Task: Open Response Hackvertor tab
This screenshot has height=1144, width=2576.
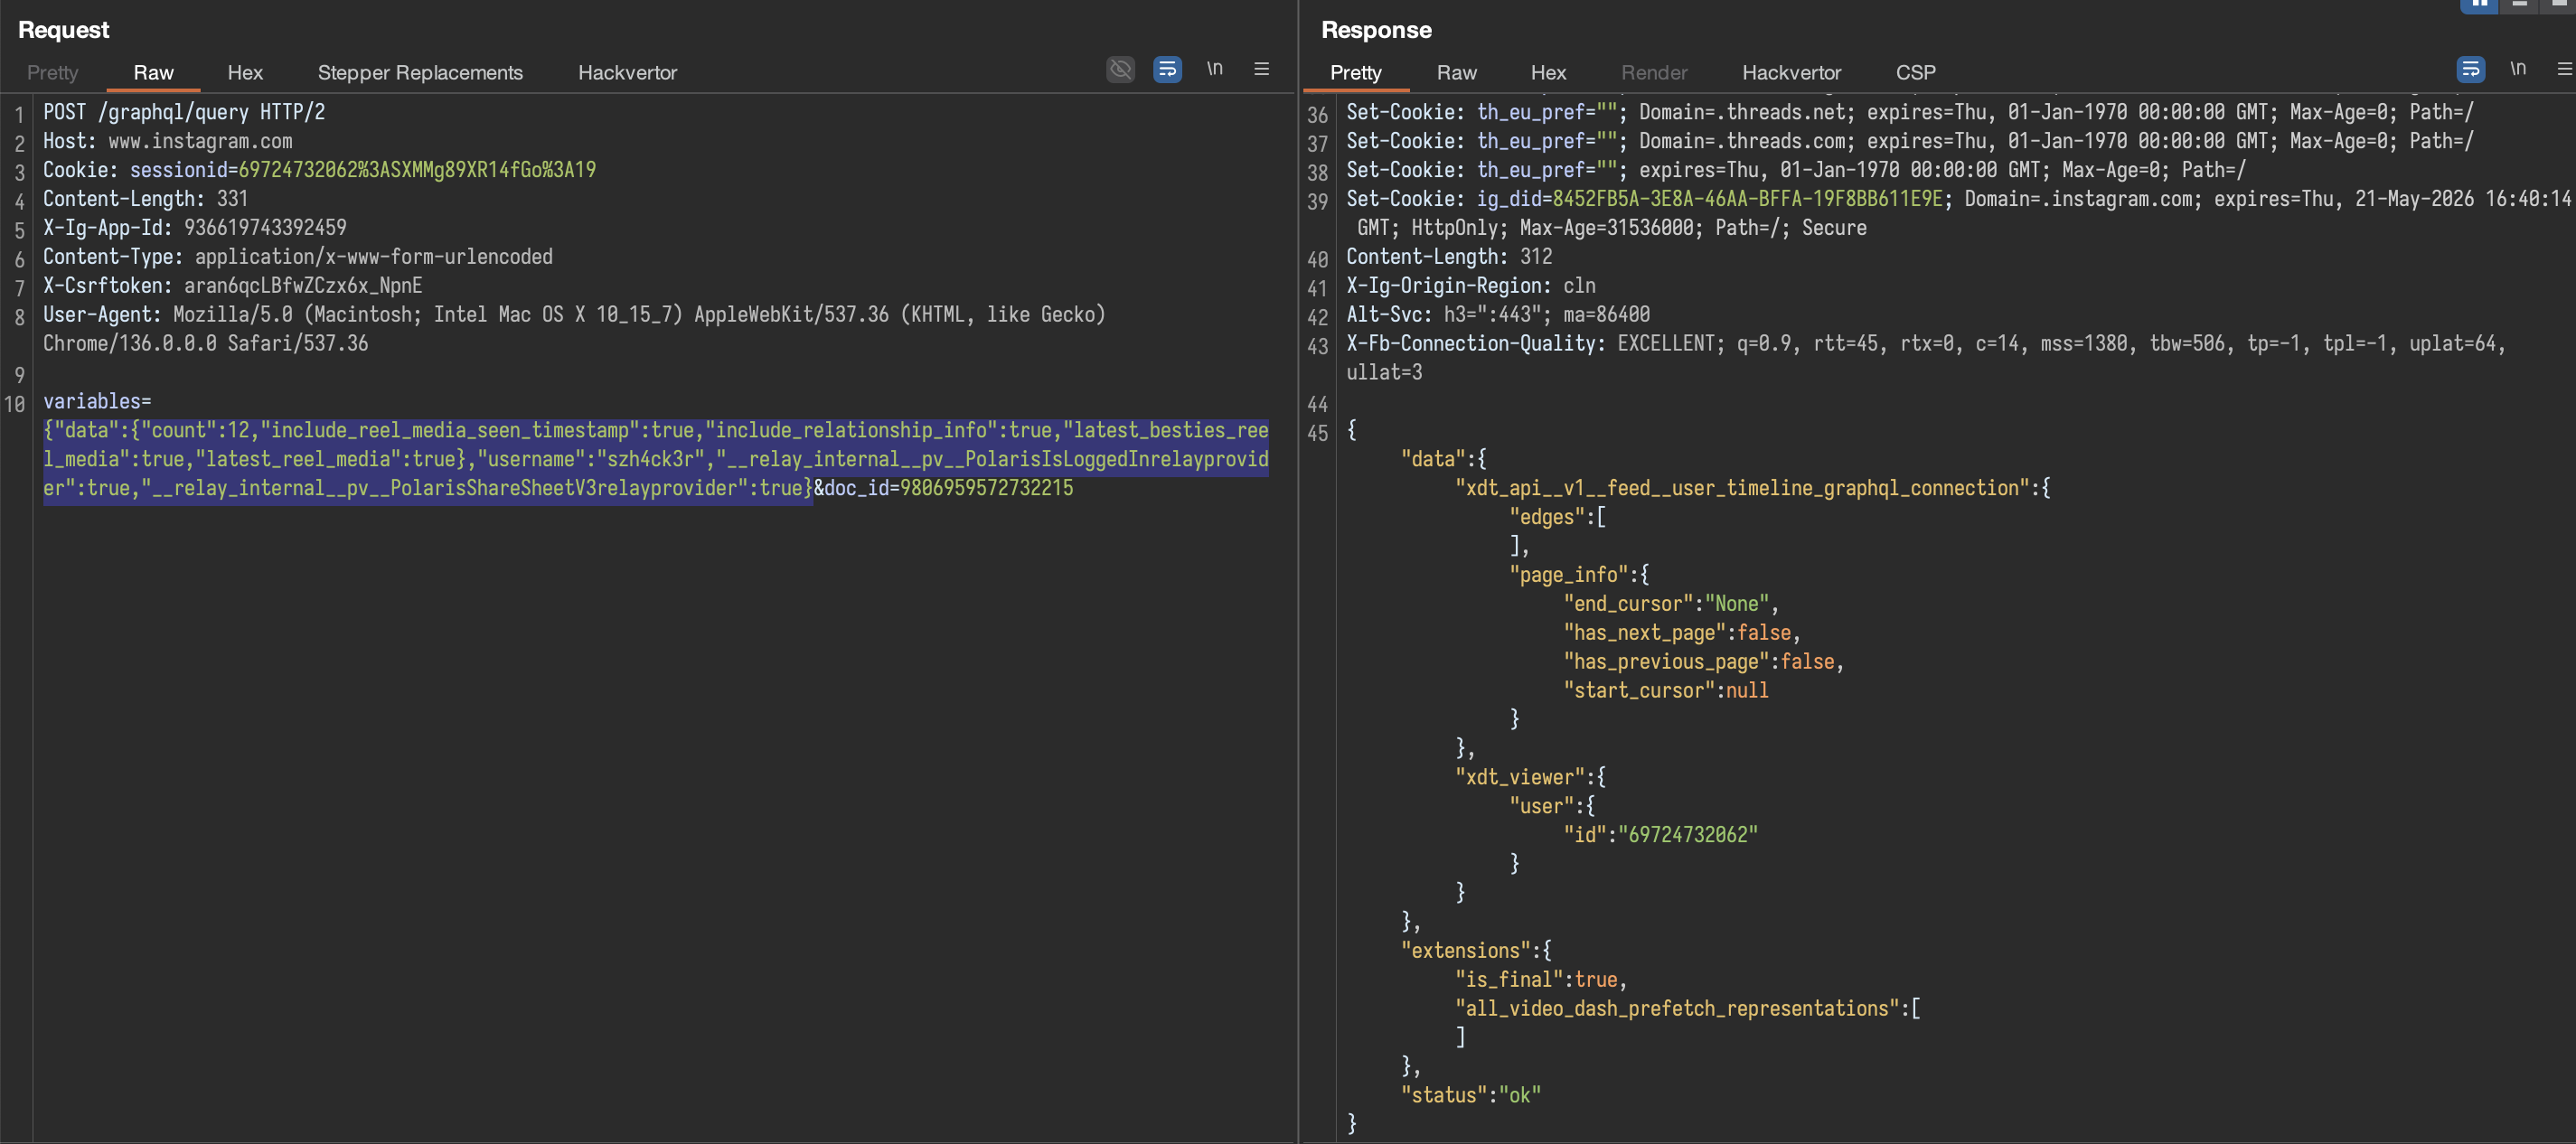Action: pyautogui.click(x=1791, y=72)
